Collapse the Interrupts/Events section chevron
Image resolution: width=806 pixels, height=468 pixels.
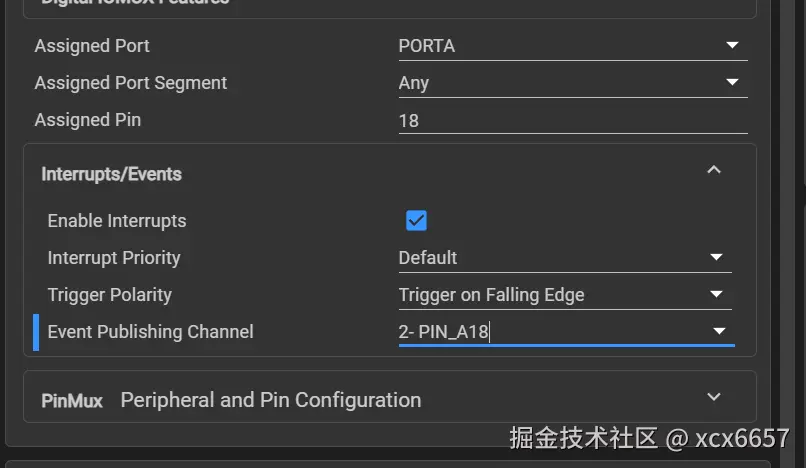[714, 171]
